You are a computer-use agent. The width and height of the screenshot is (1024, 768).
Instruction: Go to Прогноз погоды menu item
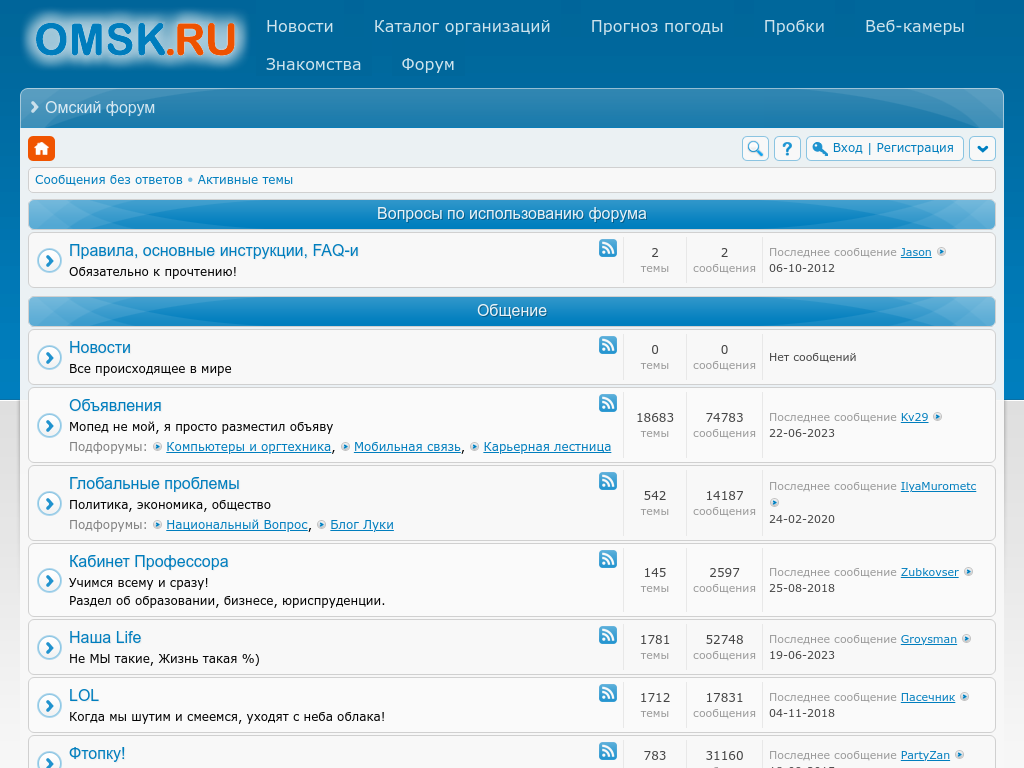click(657, 27)
